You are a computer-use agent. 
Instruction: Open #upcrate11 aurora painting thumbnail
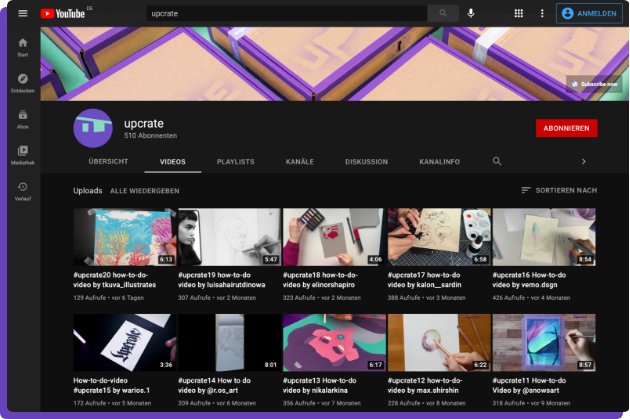point(544,342)
